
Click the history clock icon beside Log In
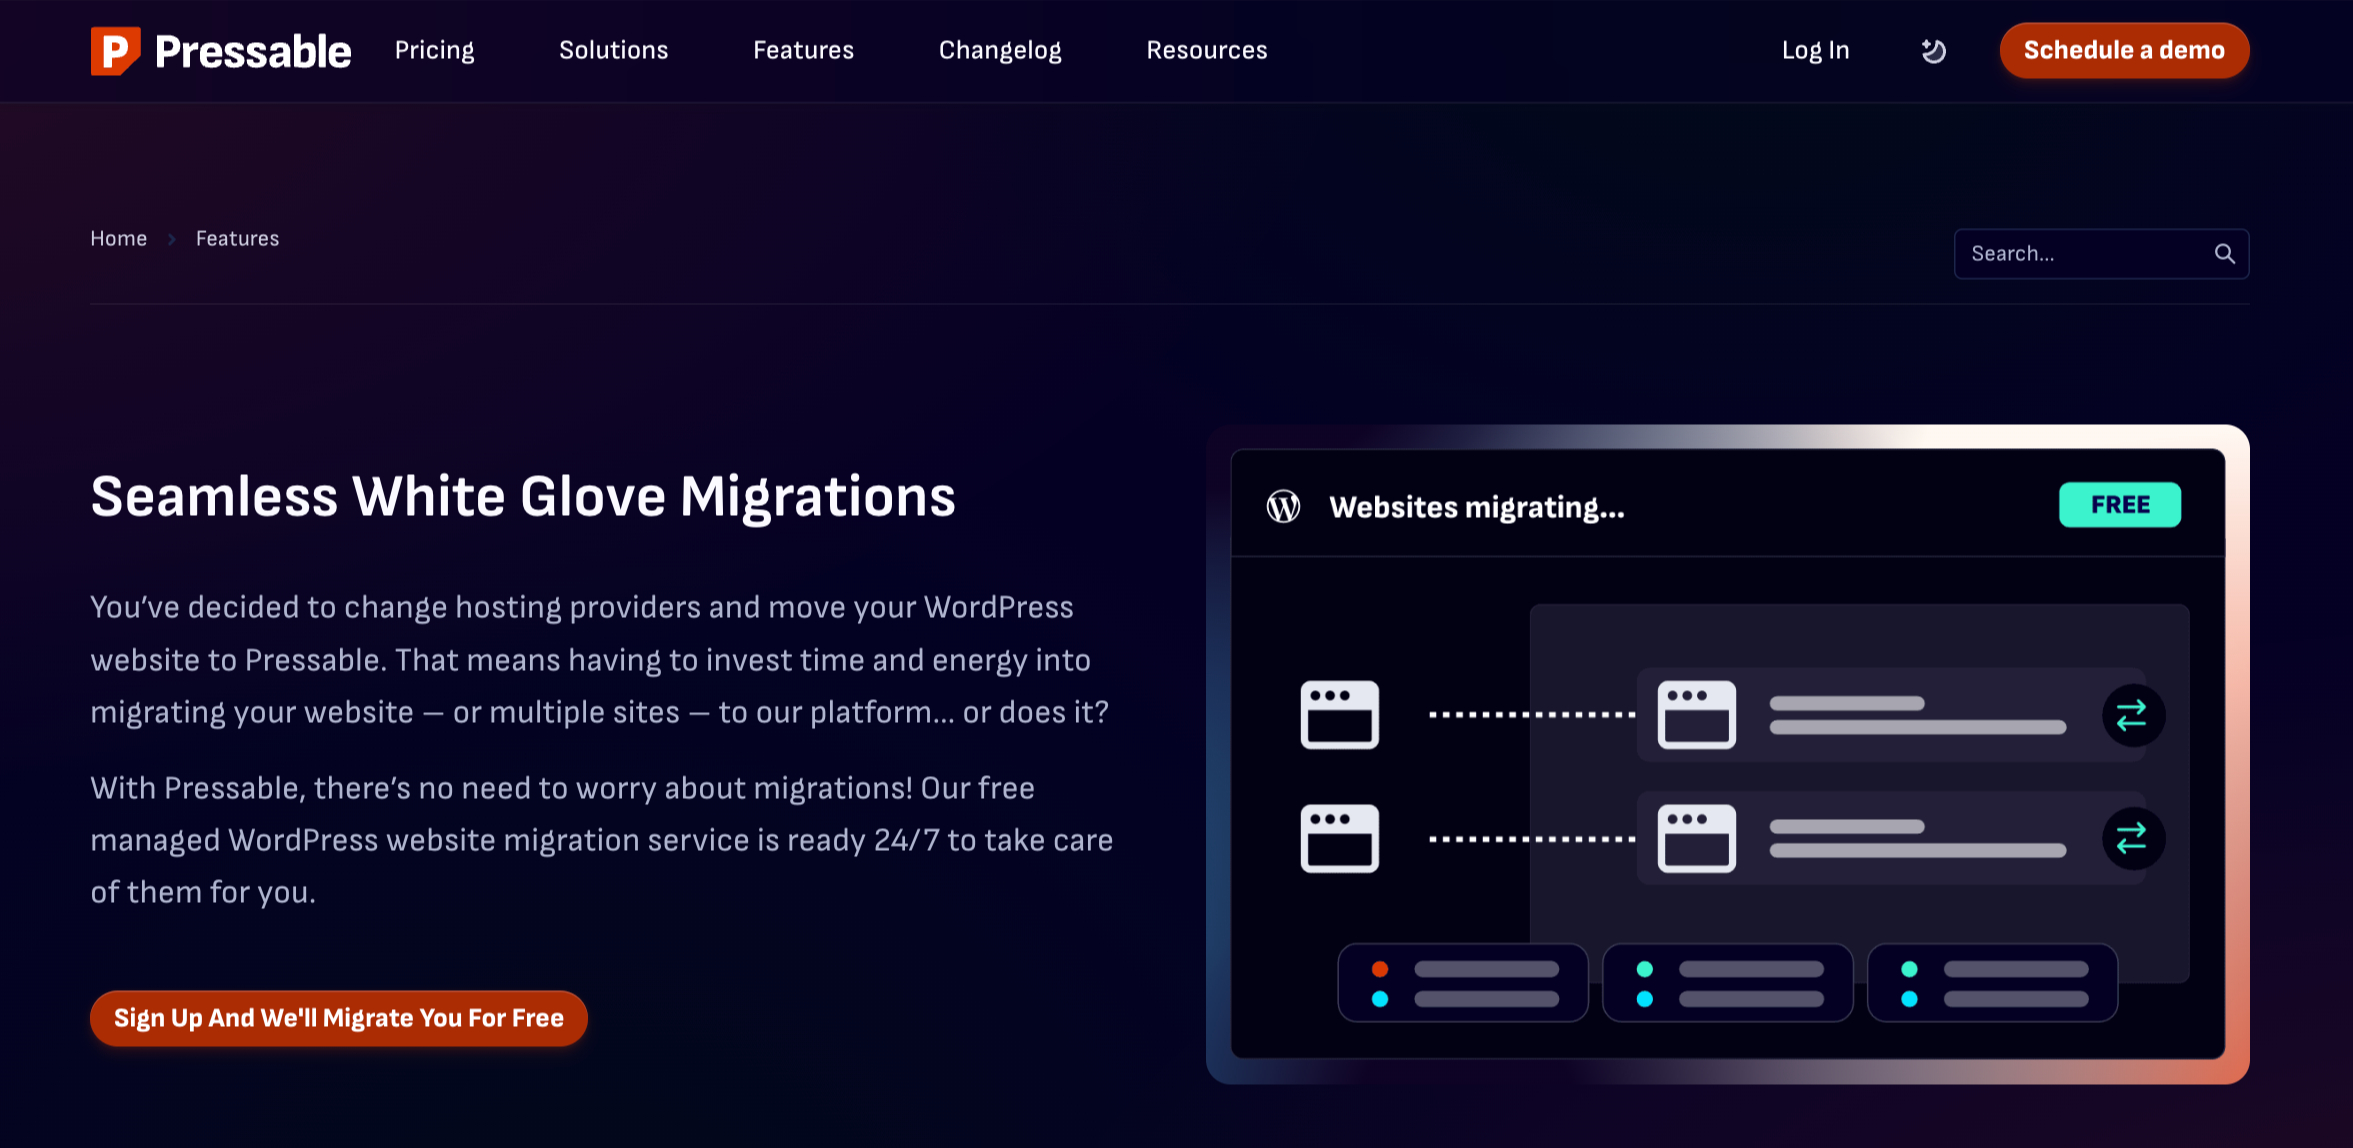point(1933,50)
